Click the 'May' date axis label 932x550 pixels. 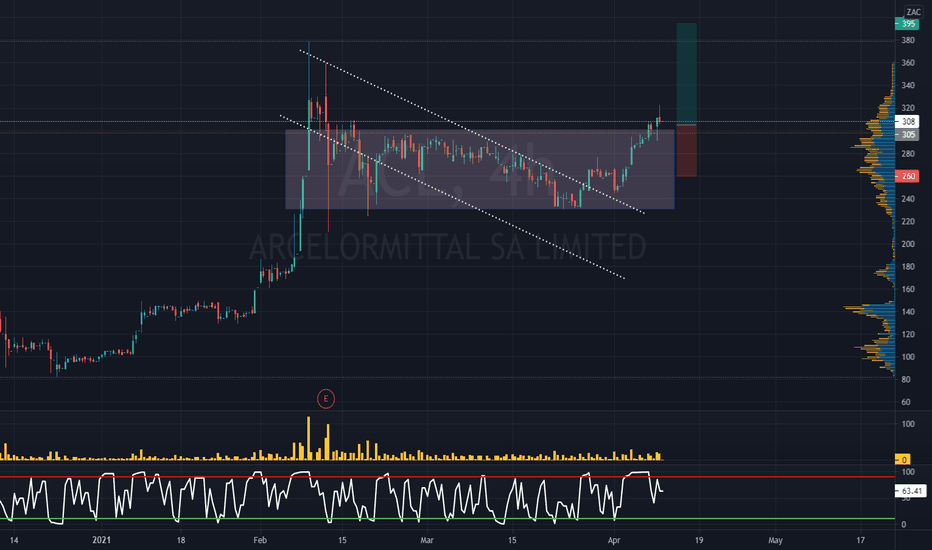tap(775, 540)
